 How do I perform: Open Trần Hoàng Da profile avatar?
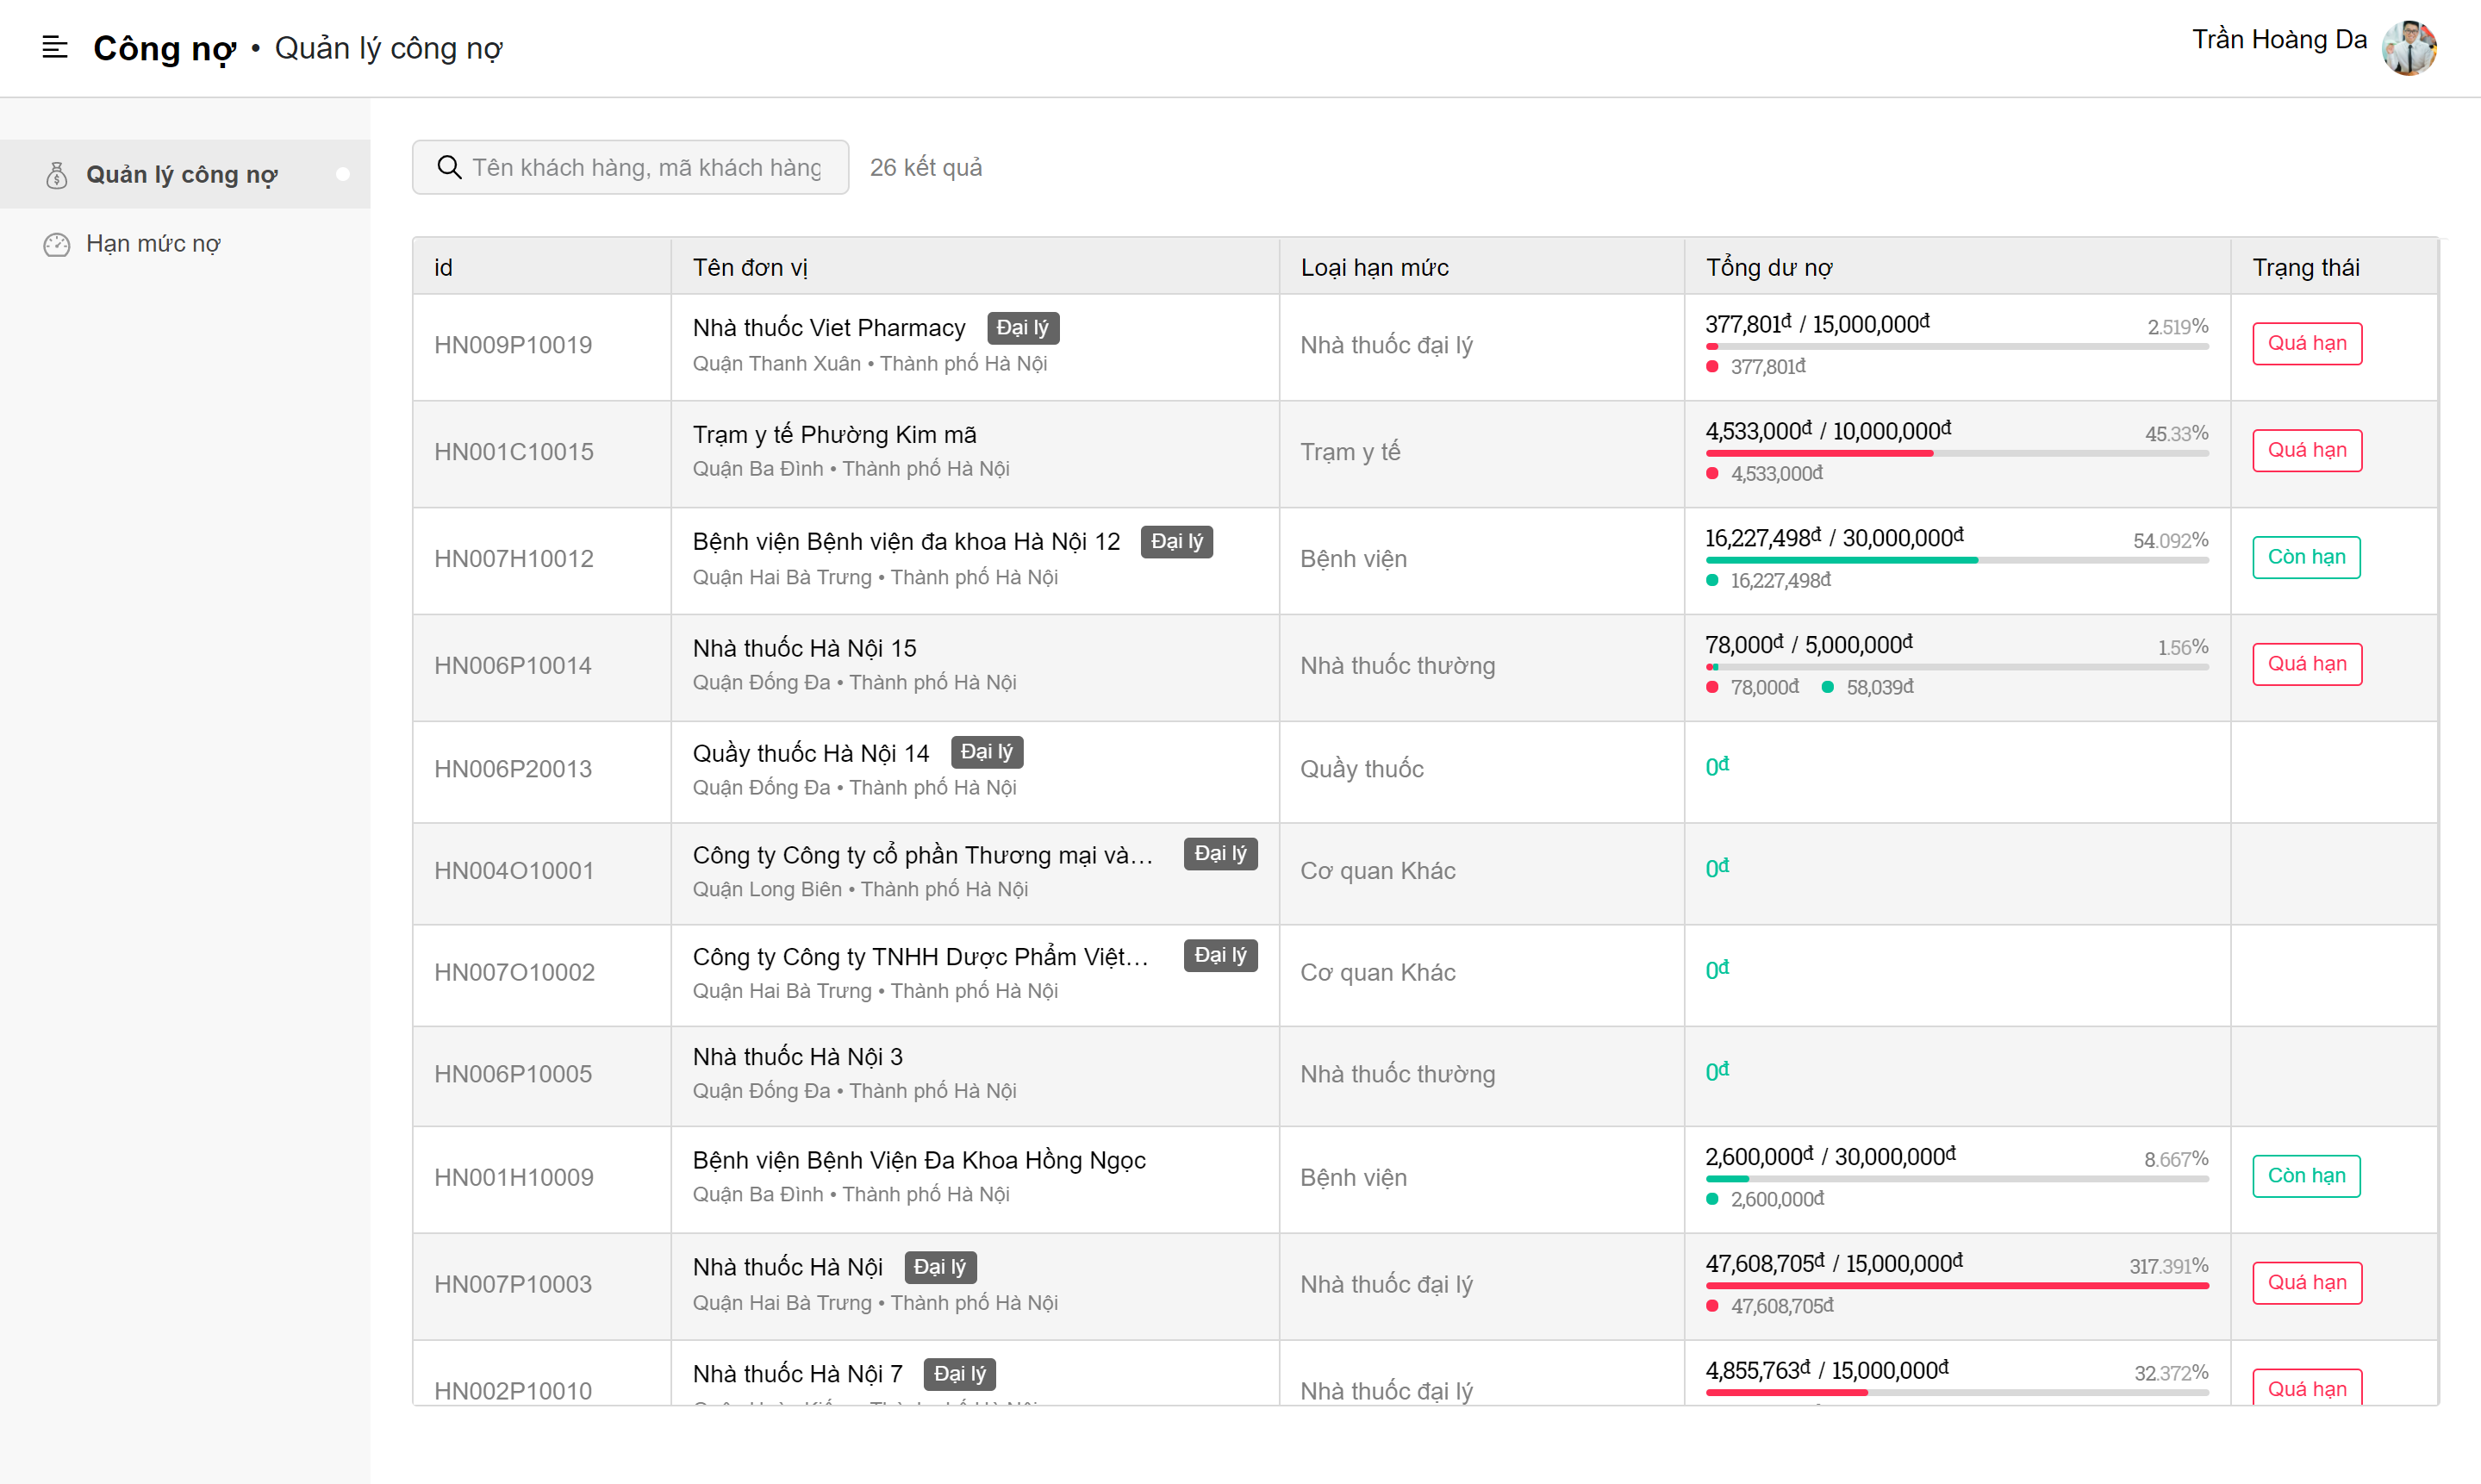coord(2409,47)
